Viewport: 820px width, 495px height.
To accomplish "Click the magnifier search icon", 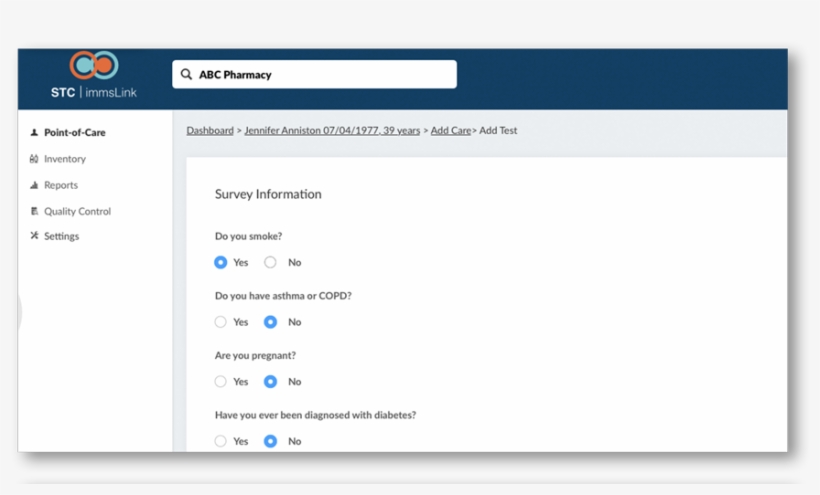I will click(186, 74).
